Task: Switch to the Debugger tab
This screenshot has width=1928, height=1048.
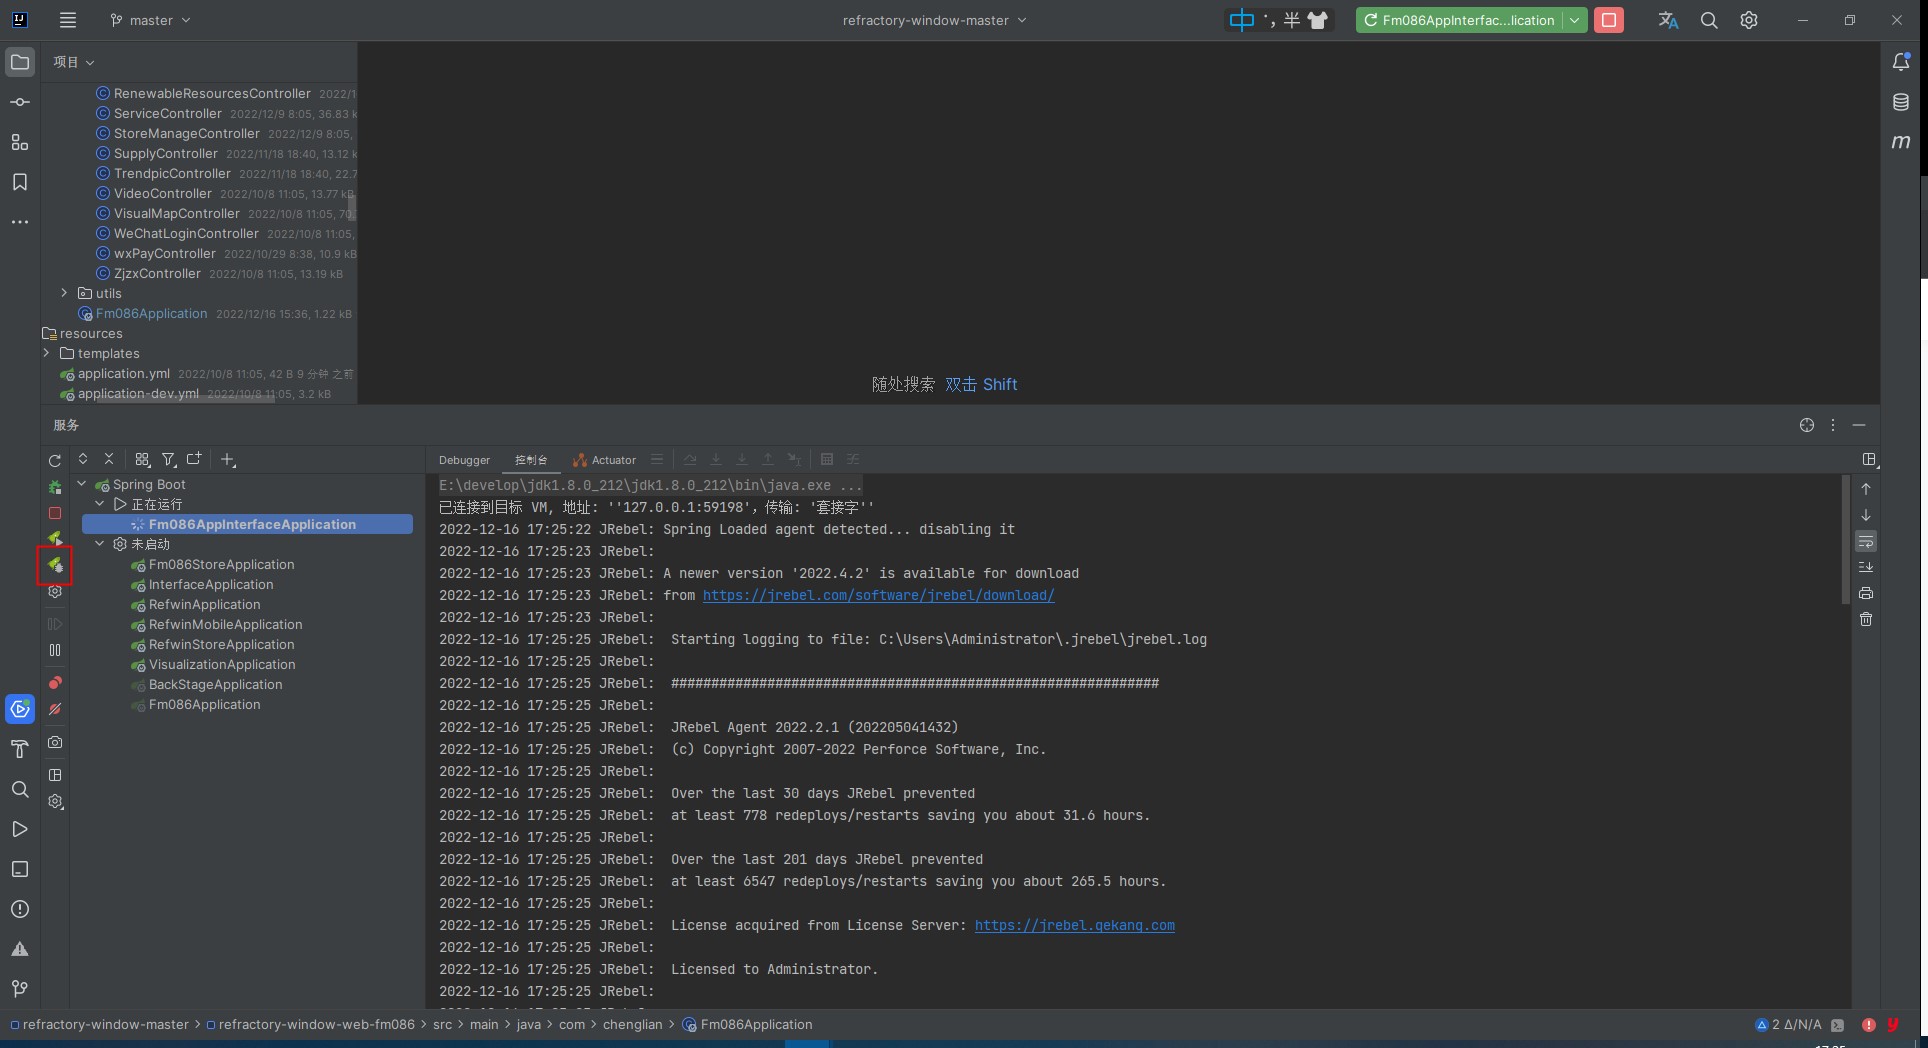Action: click(x=464, y=460)
